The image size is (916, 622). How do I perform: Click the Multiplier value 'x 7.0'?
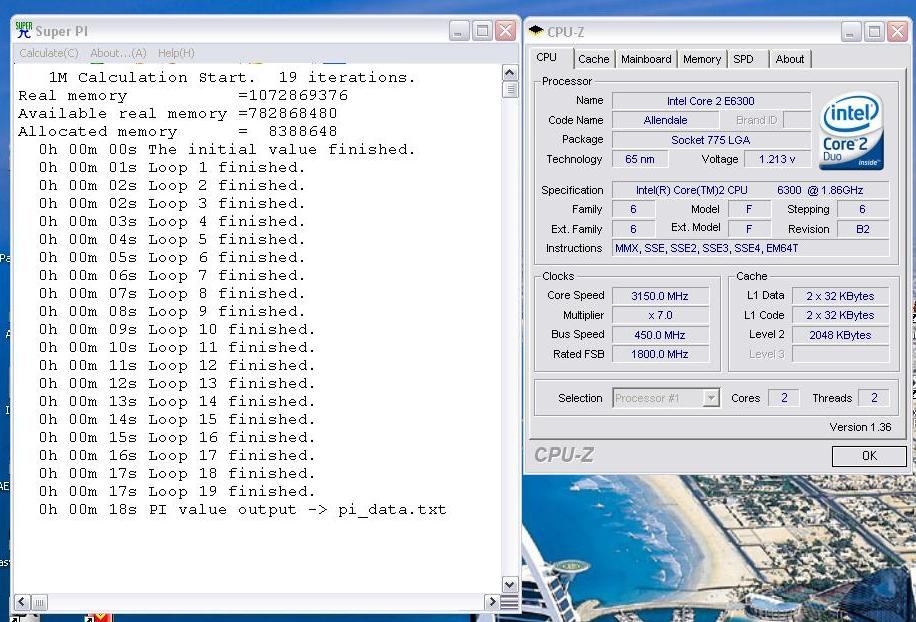[660, 315]
